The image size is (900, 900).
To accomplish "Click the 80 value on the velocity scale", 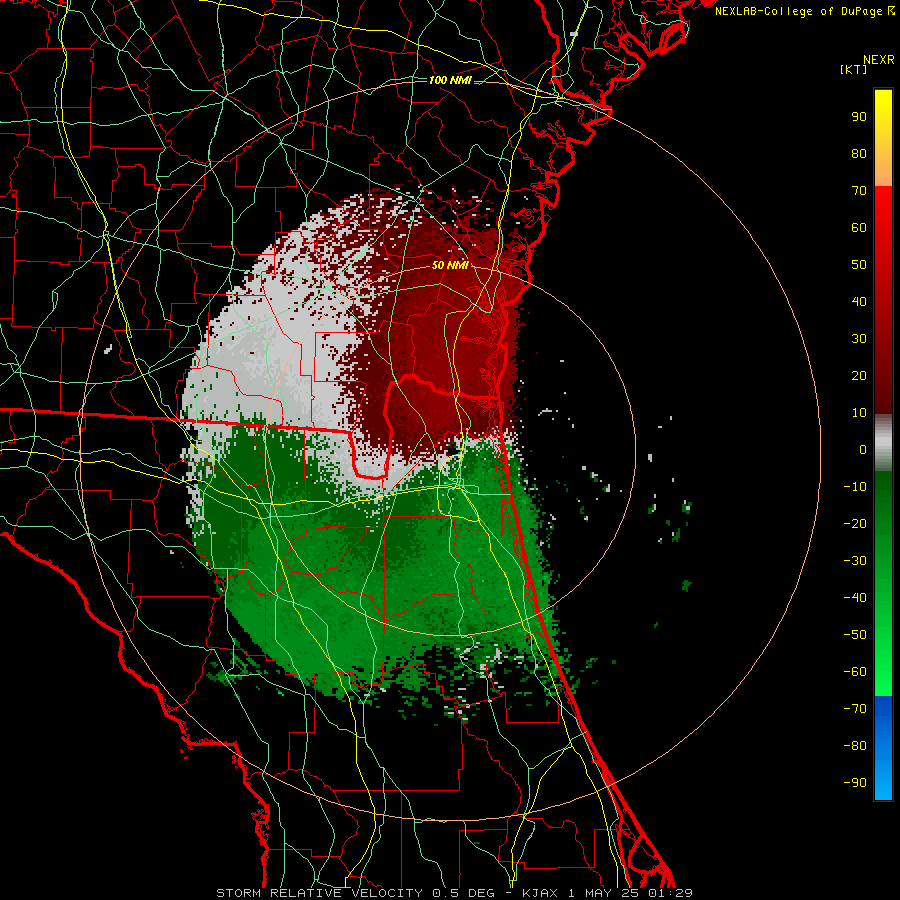I will 859,153.
